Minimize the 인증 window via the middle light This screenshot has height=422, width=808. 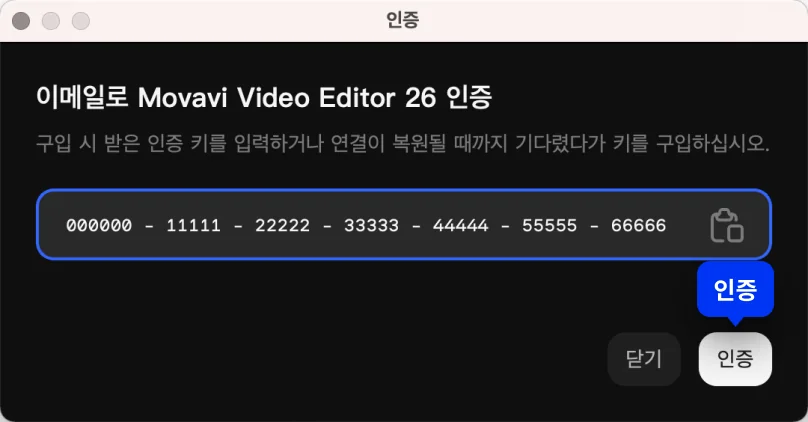[x=50, y=21]
